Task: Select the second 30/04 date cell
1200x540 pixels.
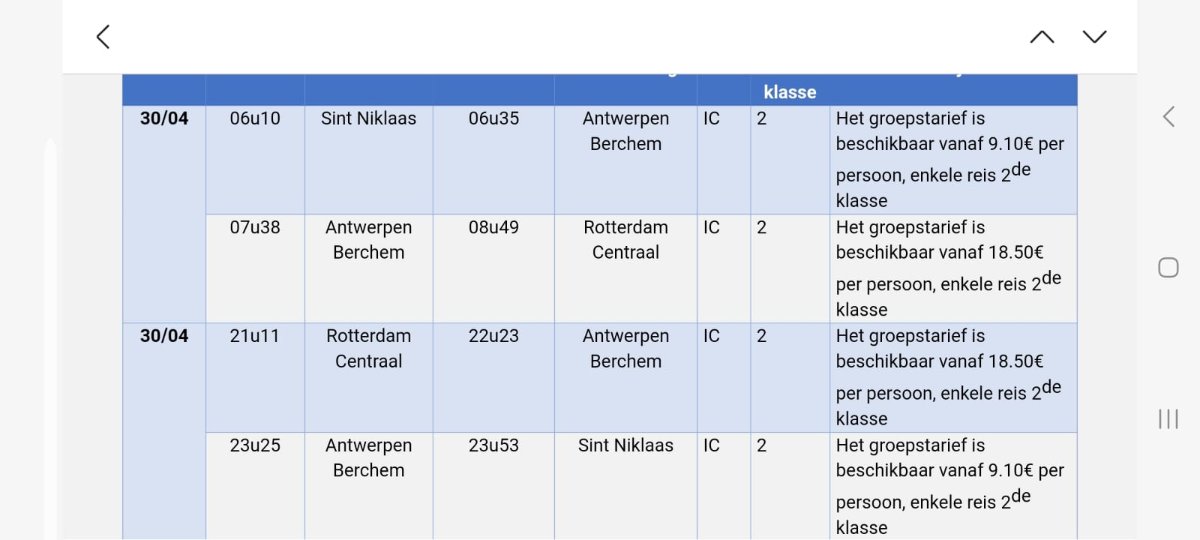Action: click(x=164, y=337)
